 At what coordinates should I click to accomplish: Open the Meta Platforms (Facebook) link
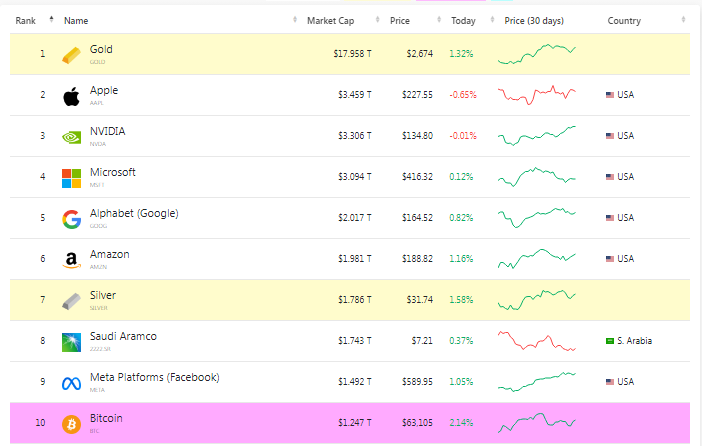(154, 377)
